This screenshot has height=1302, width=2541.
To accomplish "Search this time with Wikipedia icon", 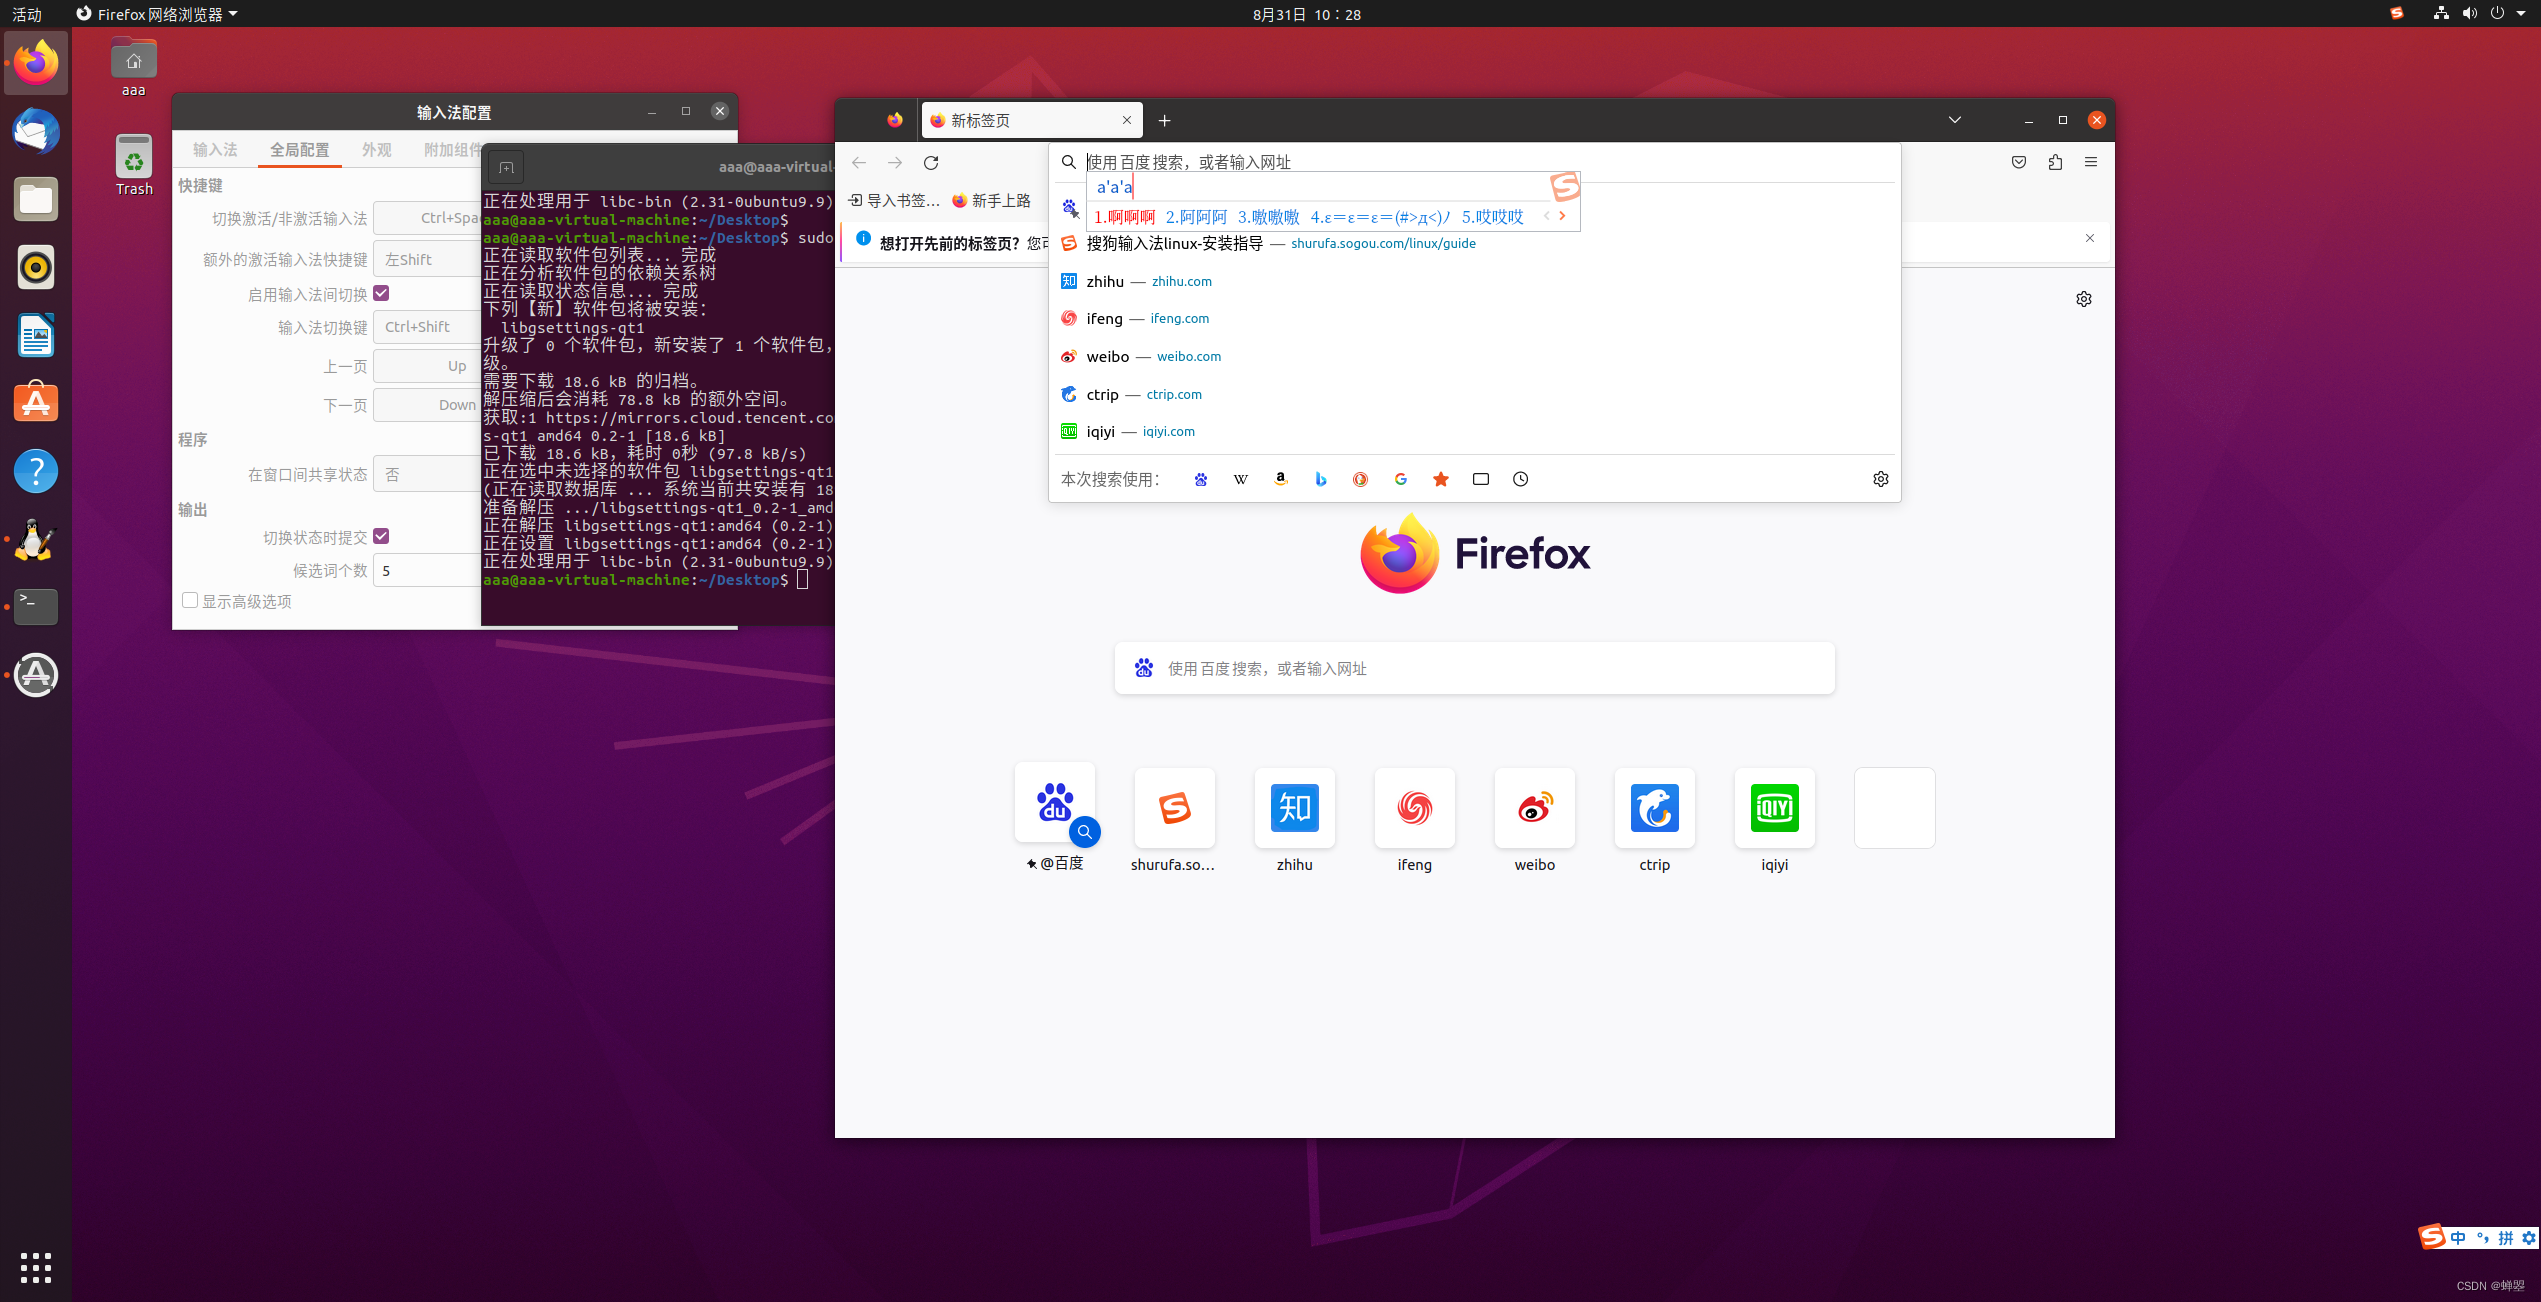I will (1240, 480).
